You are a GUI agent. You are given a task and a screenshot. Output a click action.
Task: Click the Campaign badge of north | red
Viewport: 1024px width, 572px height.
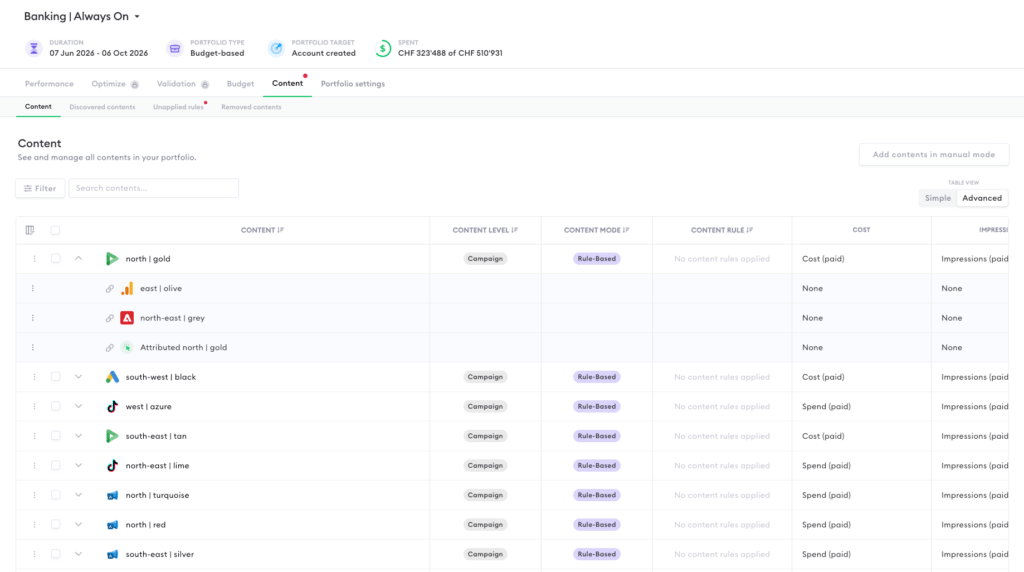tap(485, 524)
